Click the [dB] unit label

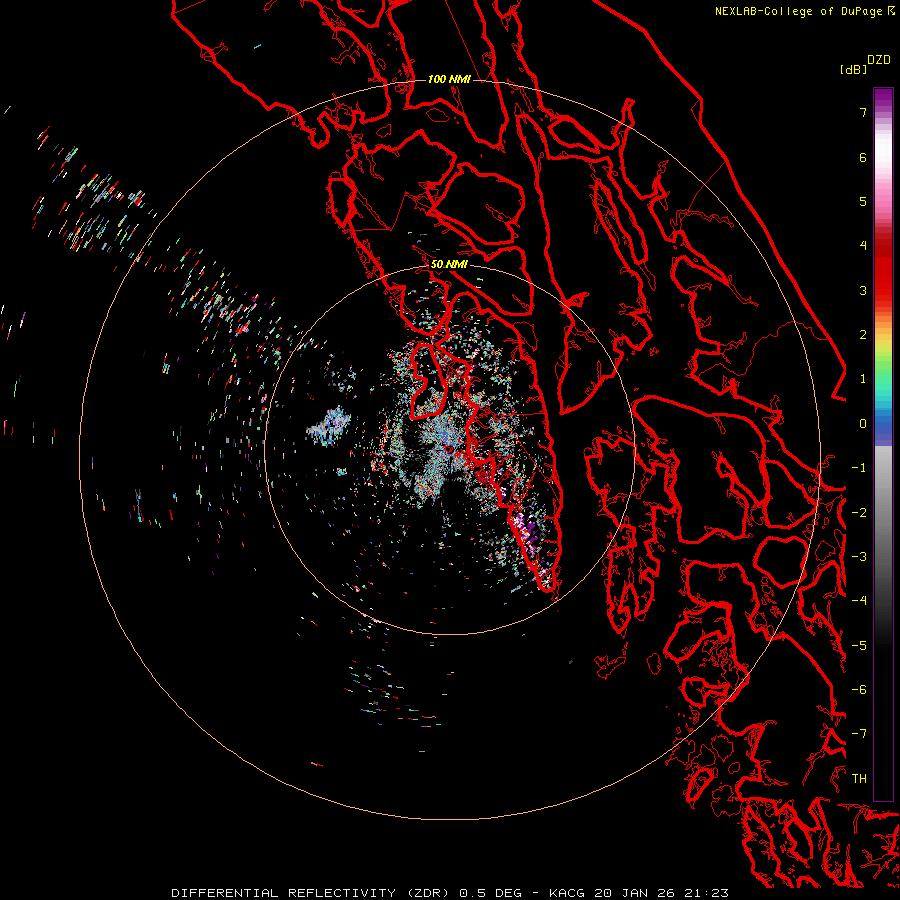coord(853,69)
